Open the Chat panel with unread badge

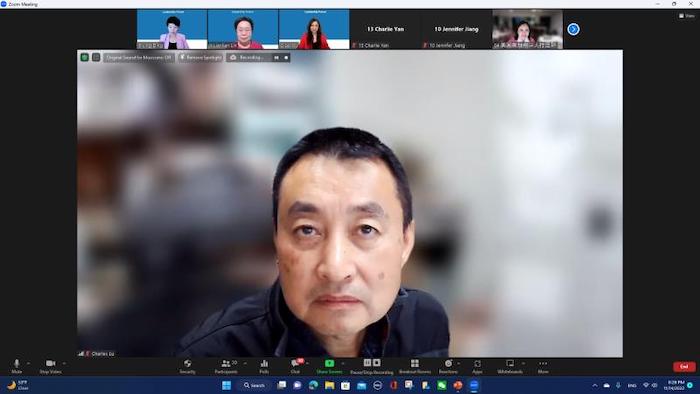tap(296, 366)
